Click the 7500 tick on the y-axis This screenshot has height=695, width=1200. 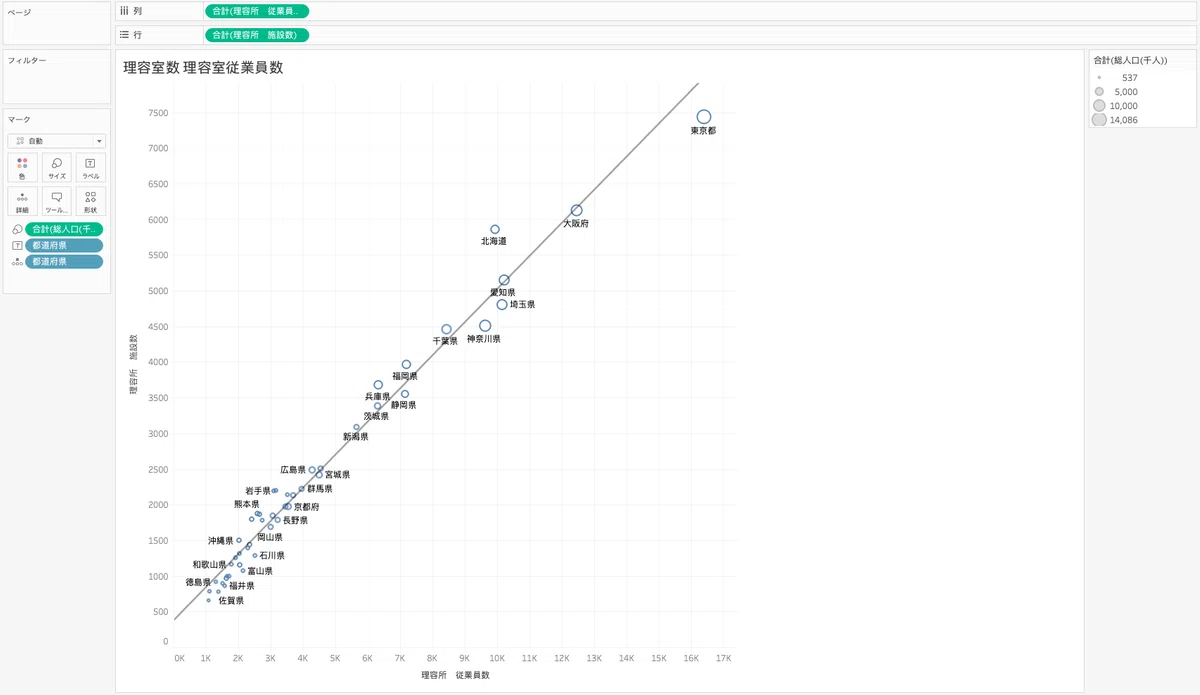[158, 113]
